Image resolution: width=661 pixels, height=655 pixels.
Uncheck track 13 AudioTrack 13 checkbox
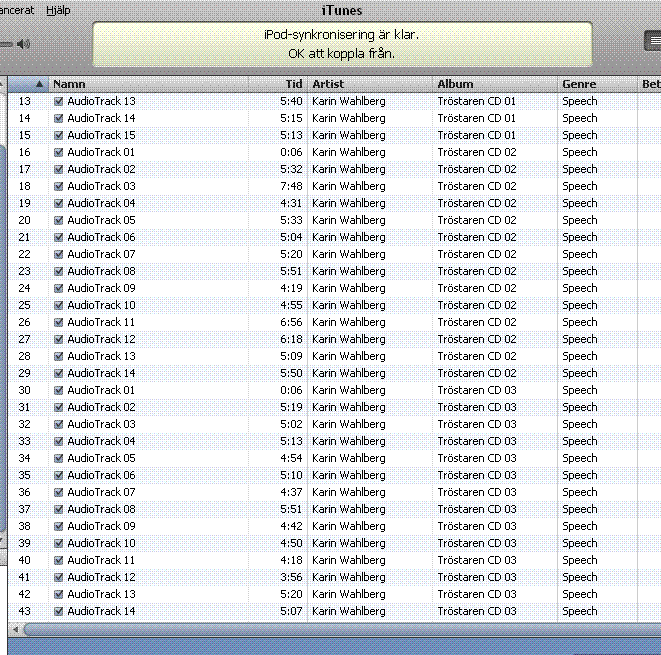pos(59,101)
